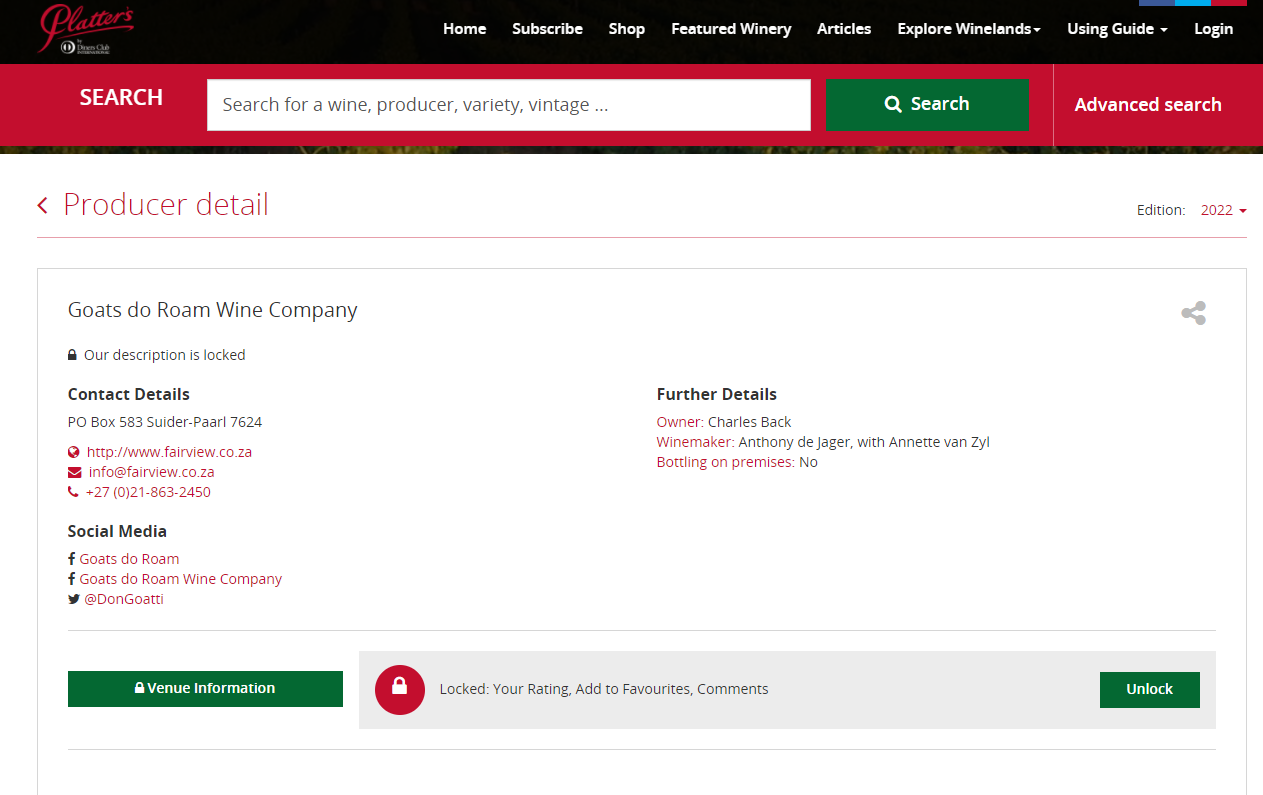Click the PO Box 583 Suider-Paarl address
1263x795 pixels.
[165, 422]
